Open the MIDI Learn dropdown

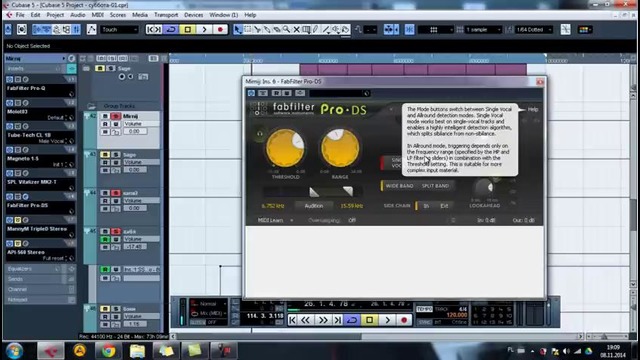275,220
